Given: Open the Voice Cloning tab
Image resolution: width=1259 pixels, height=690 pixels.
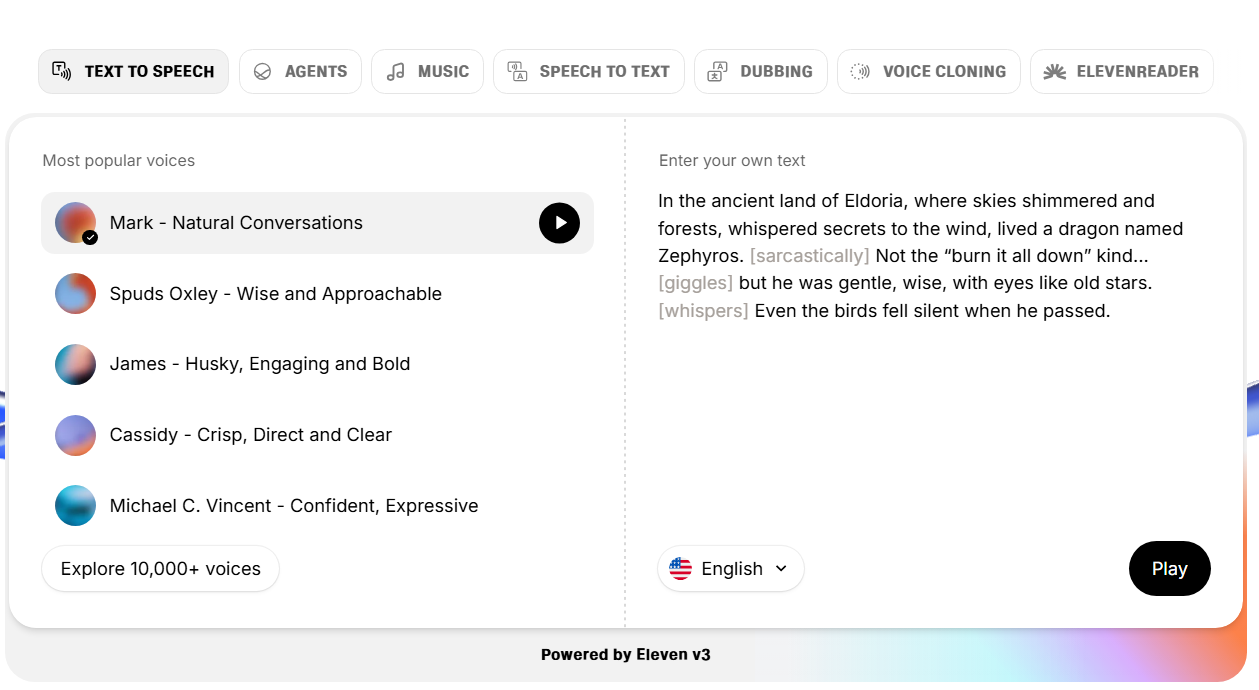Looking at the screenshot, I should click(x=929, y=72).
